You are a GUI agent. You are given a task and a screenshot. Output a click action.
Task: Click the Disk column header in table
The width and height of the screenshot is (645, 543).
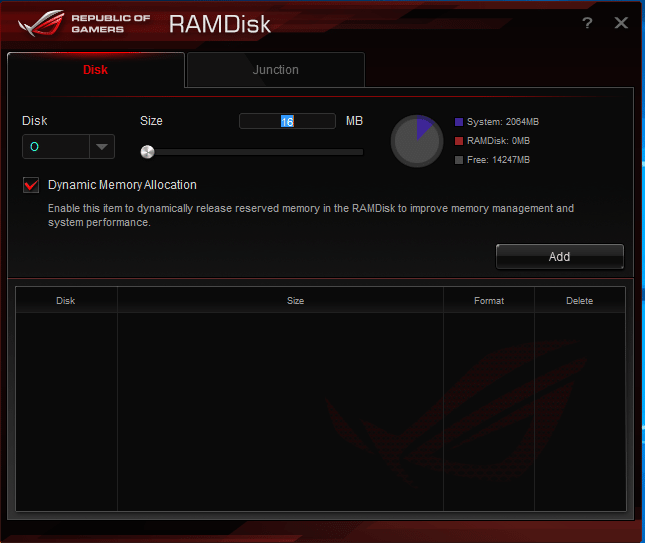[x=66, y=301]
